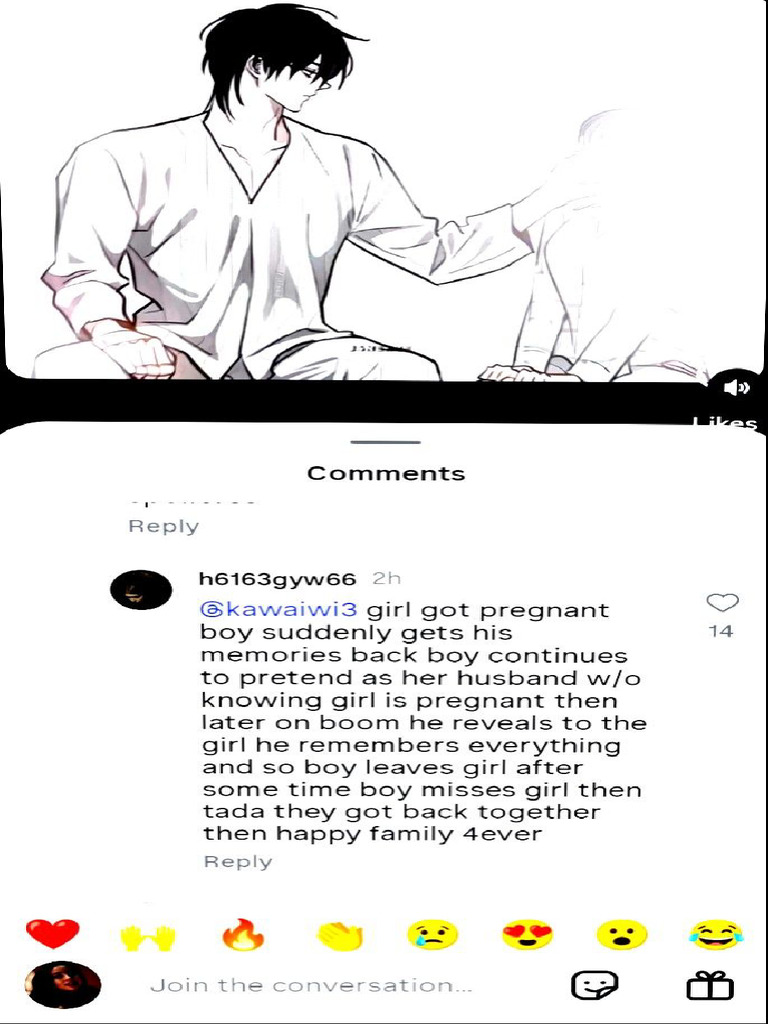Send the clapping hands emoji reaction

(x=339, y=935)
